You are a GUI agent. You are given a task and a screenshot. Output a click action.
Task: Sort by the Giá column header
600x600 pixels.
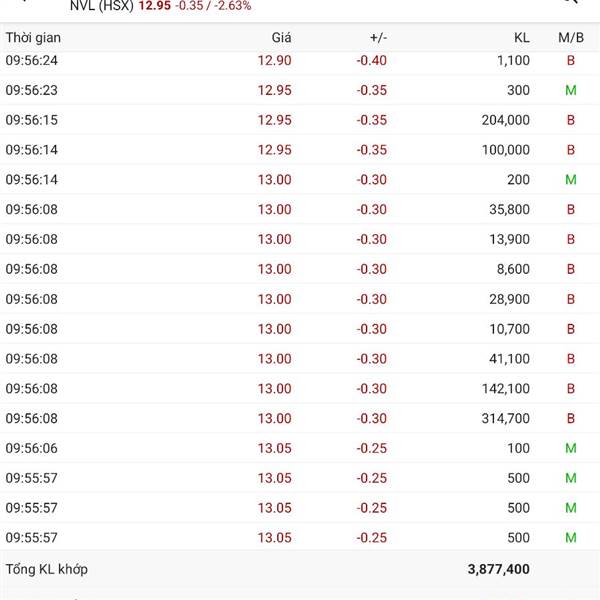coord(281,37)
